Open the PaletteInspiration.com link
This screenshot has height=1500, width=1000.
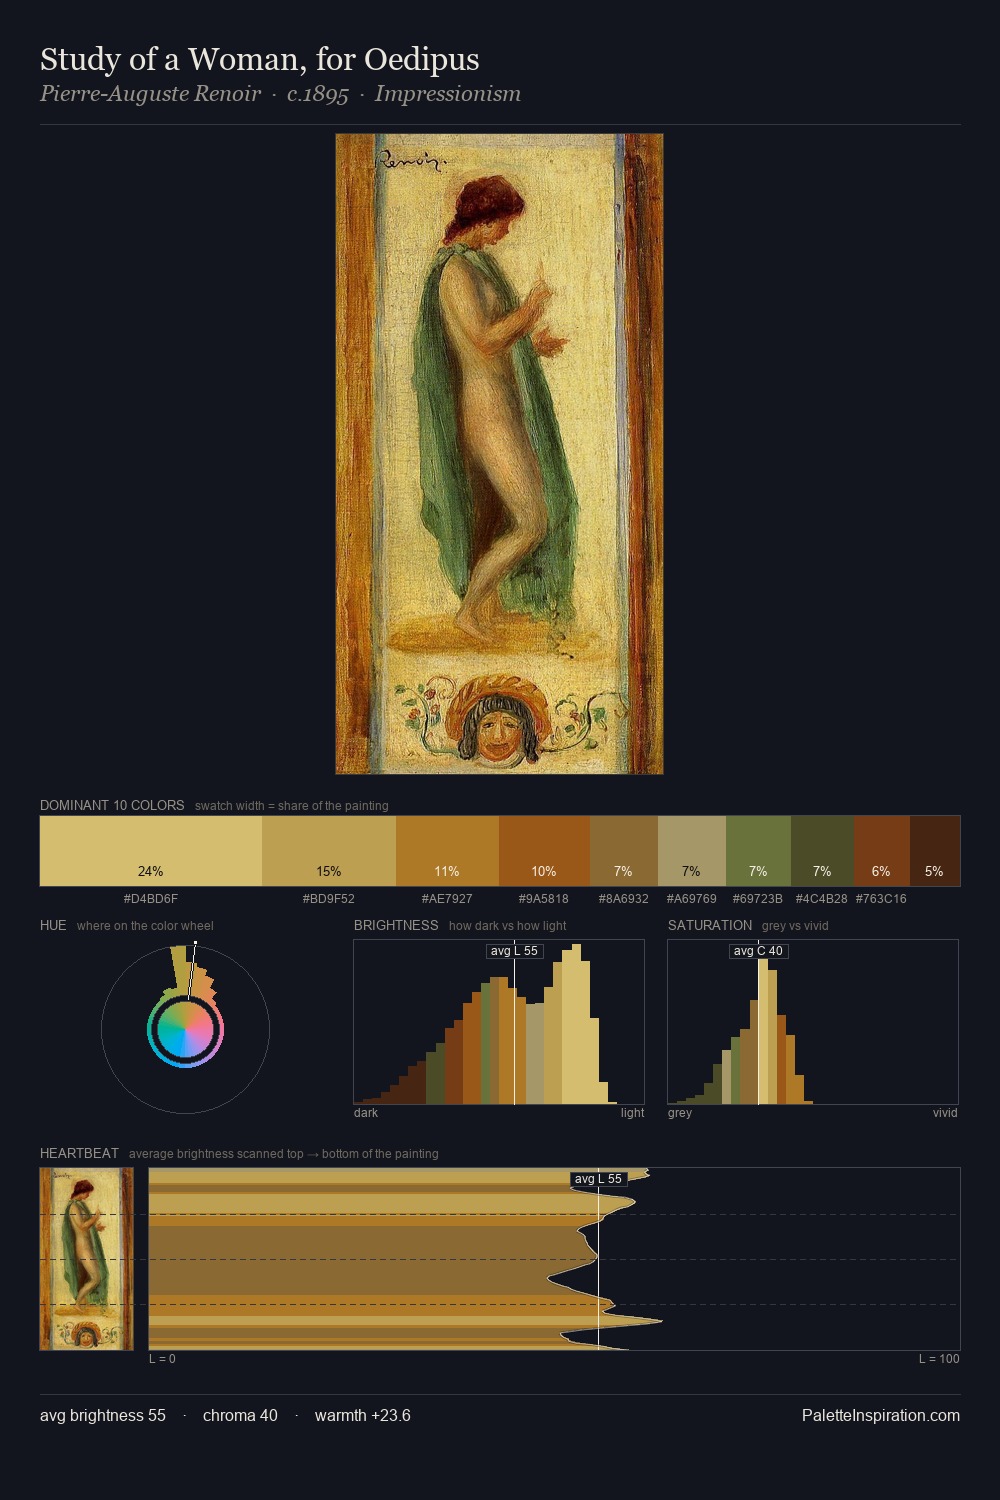coord(881,1415)
